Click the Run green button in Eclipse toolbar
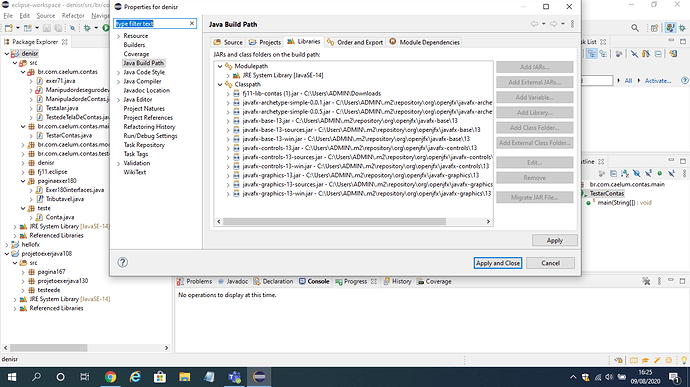690x387 pixels. tap(106, 28)
